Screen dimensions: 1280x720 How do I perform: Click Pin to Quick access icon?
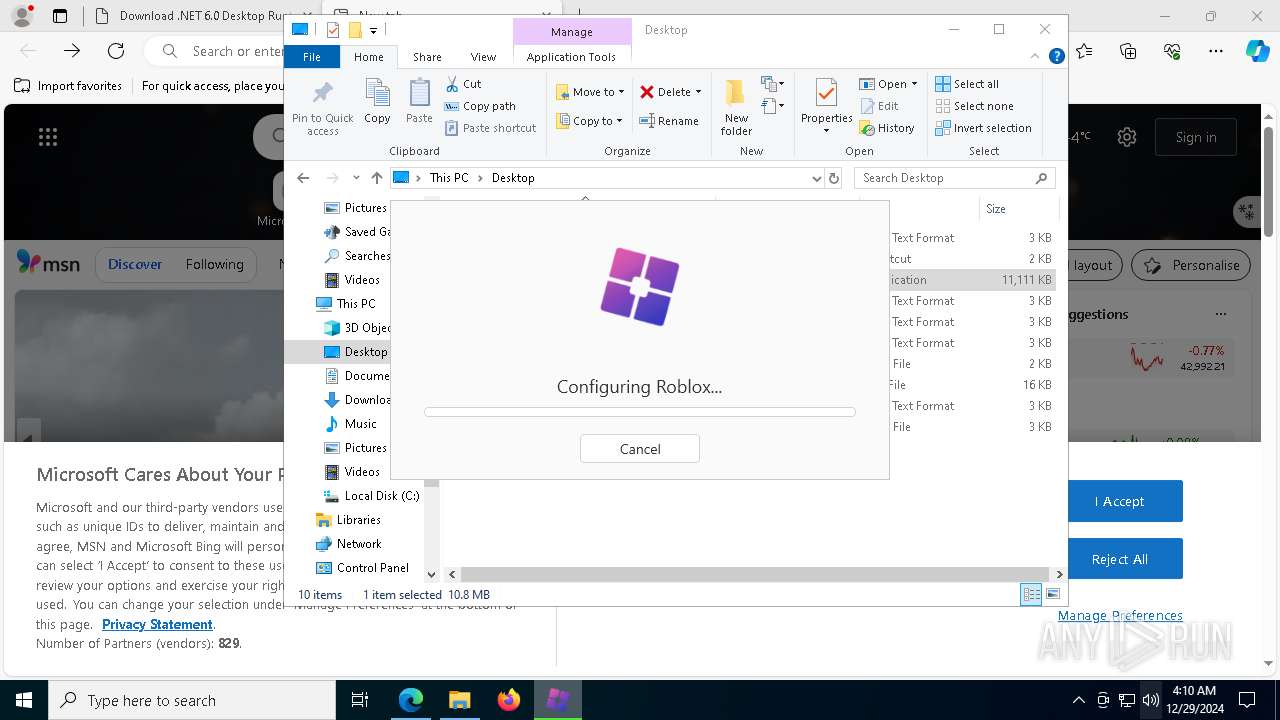(322, 108)
